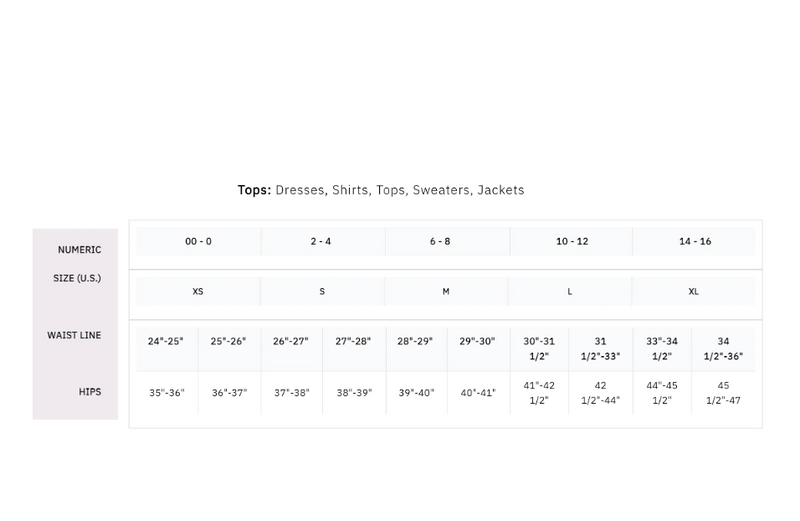Click the 38"-39" hips measurement cell
Image resolution: width=800 pixels, height=521 pixels.
pos(353,393)
